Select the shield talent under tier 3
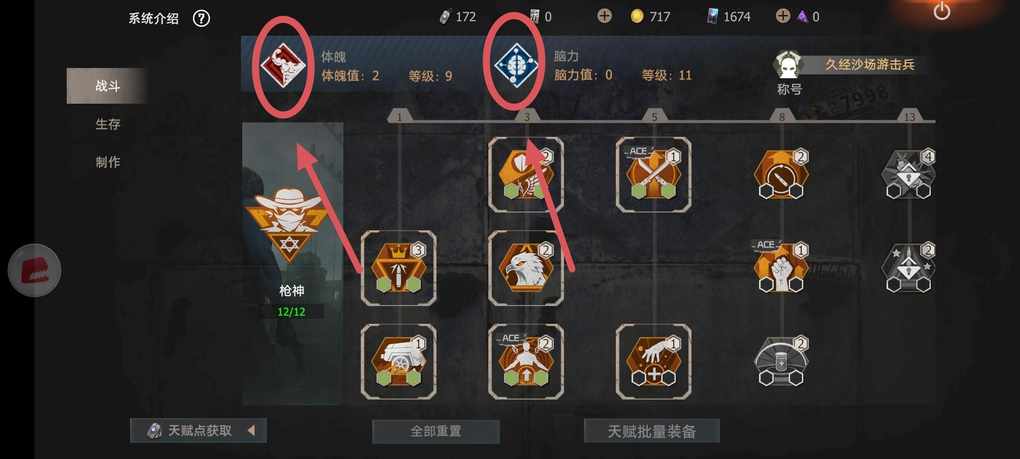This screenshot has width=1020, height=459. (526, 174)
